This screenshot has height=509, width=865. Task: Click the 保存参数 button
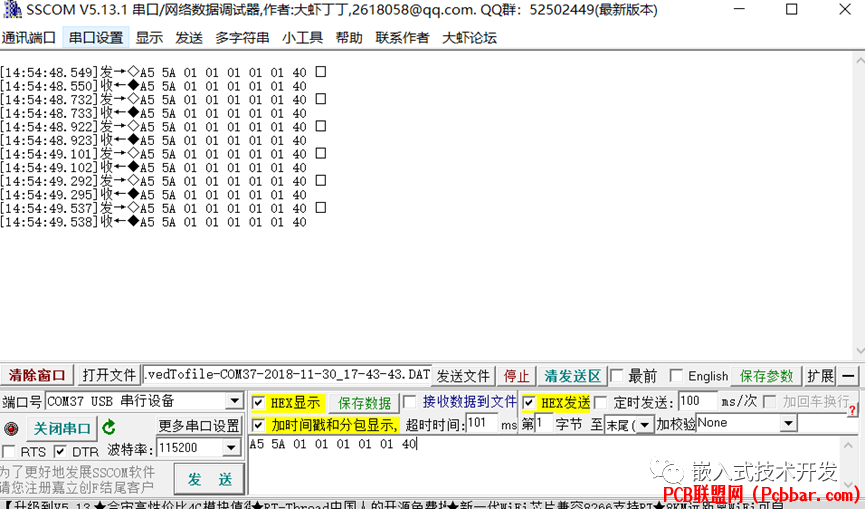(x=766, y=376)
